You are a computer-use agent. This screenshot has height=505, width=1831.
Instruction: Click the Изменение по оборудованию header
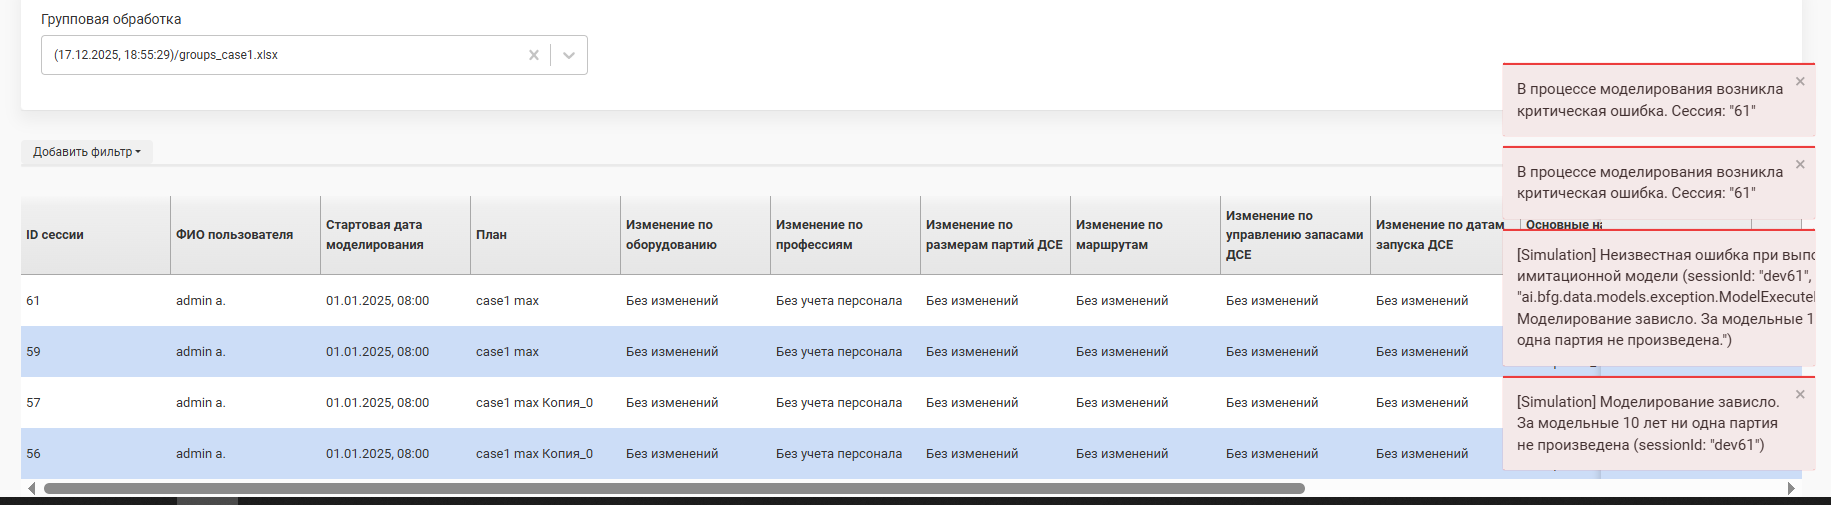tap(670, 235)
